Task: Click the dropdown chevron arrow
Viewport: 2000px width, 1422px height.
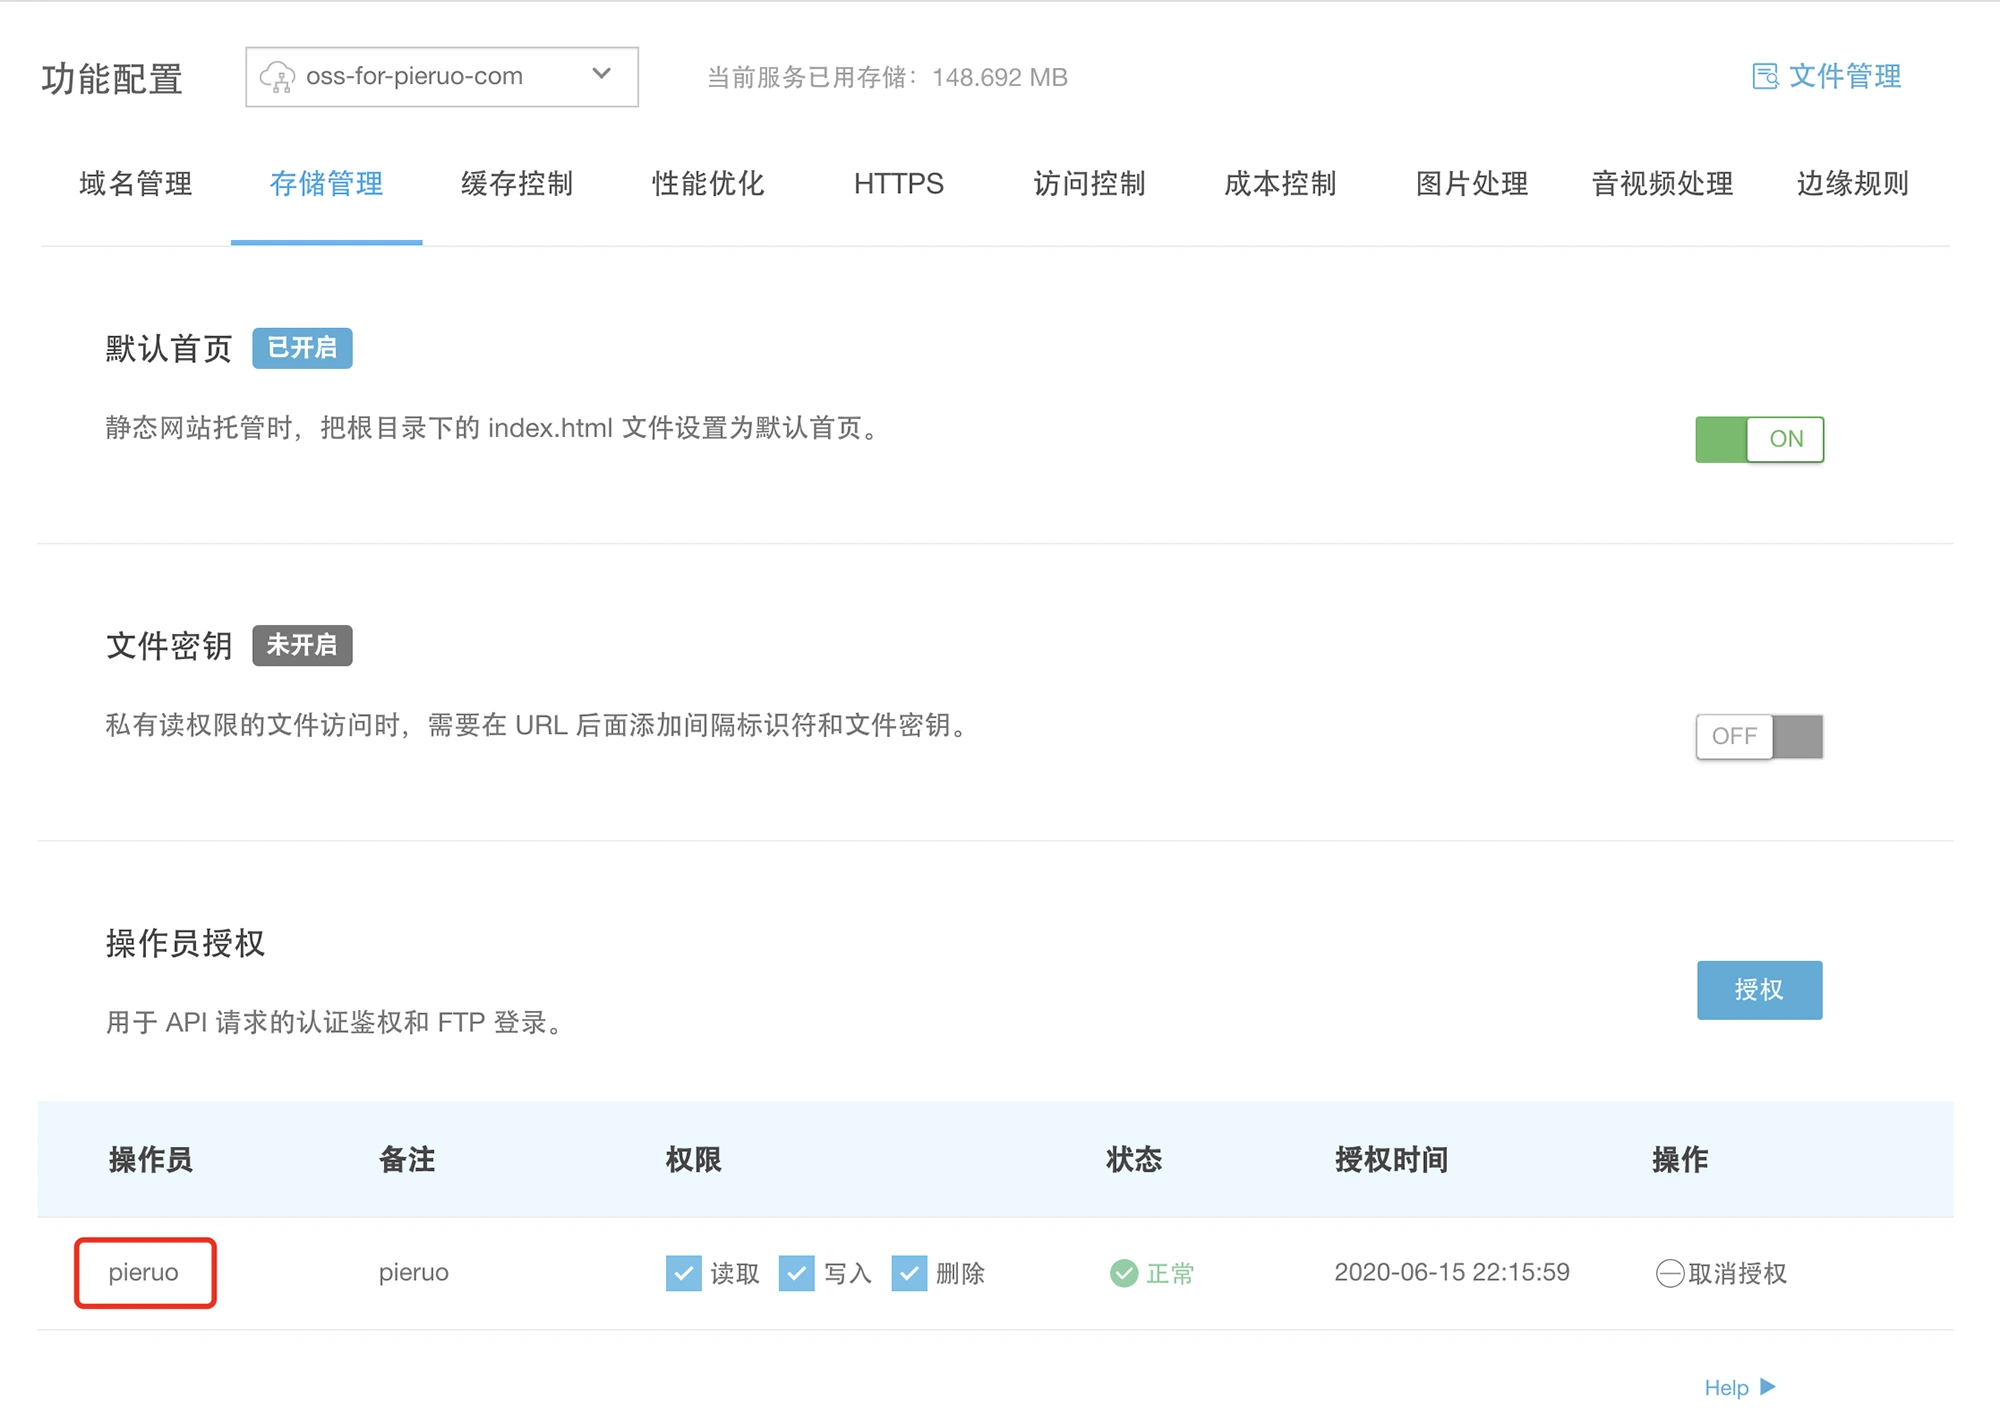Action: click(601, 74)
